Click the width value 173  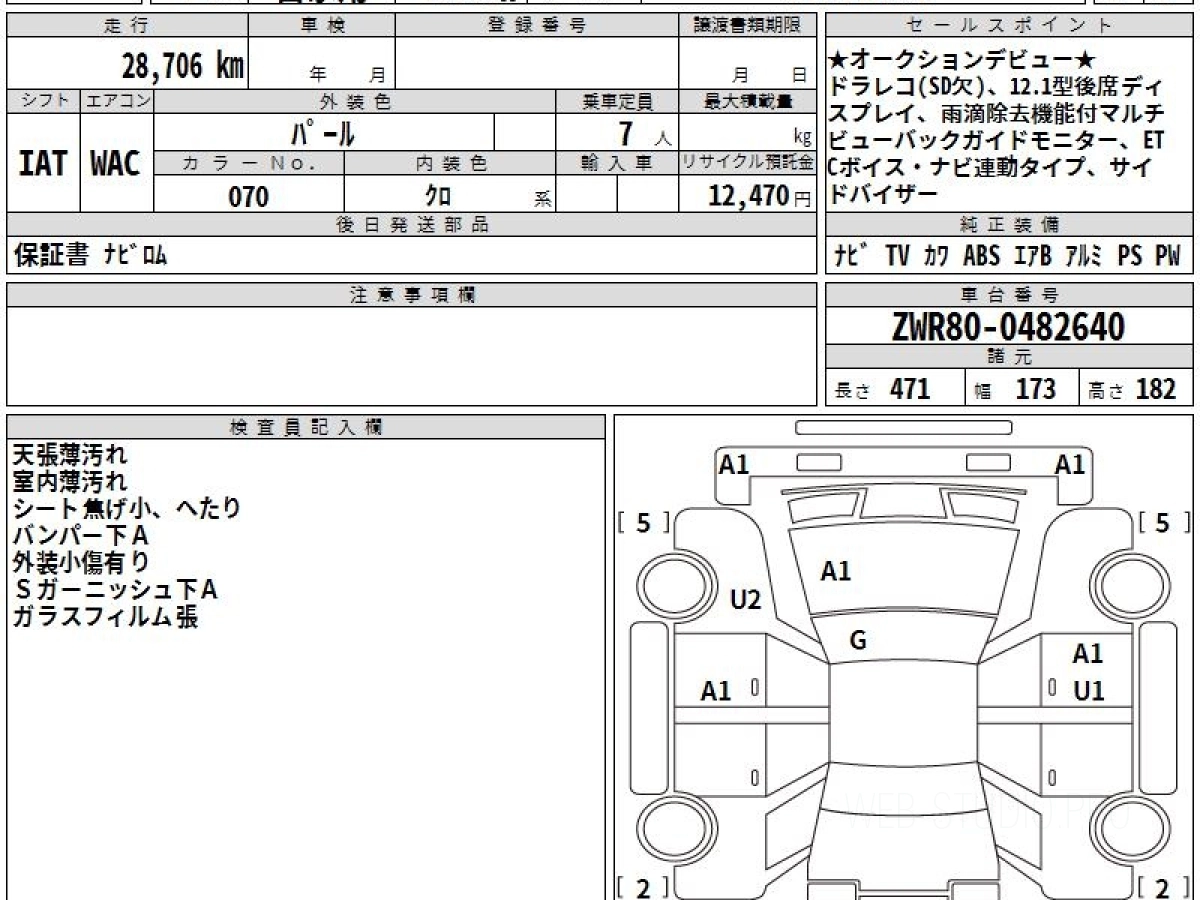tap(1035, 389)
